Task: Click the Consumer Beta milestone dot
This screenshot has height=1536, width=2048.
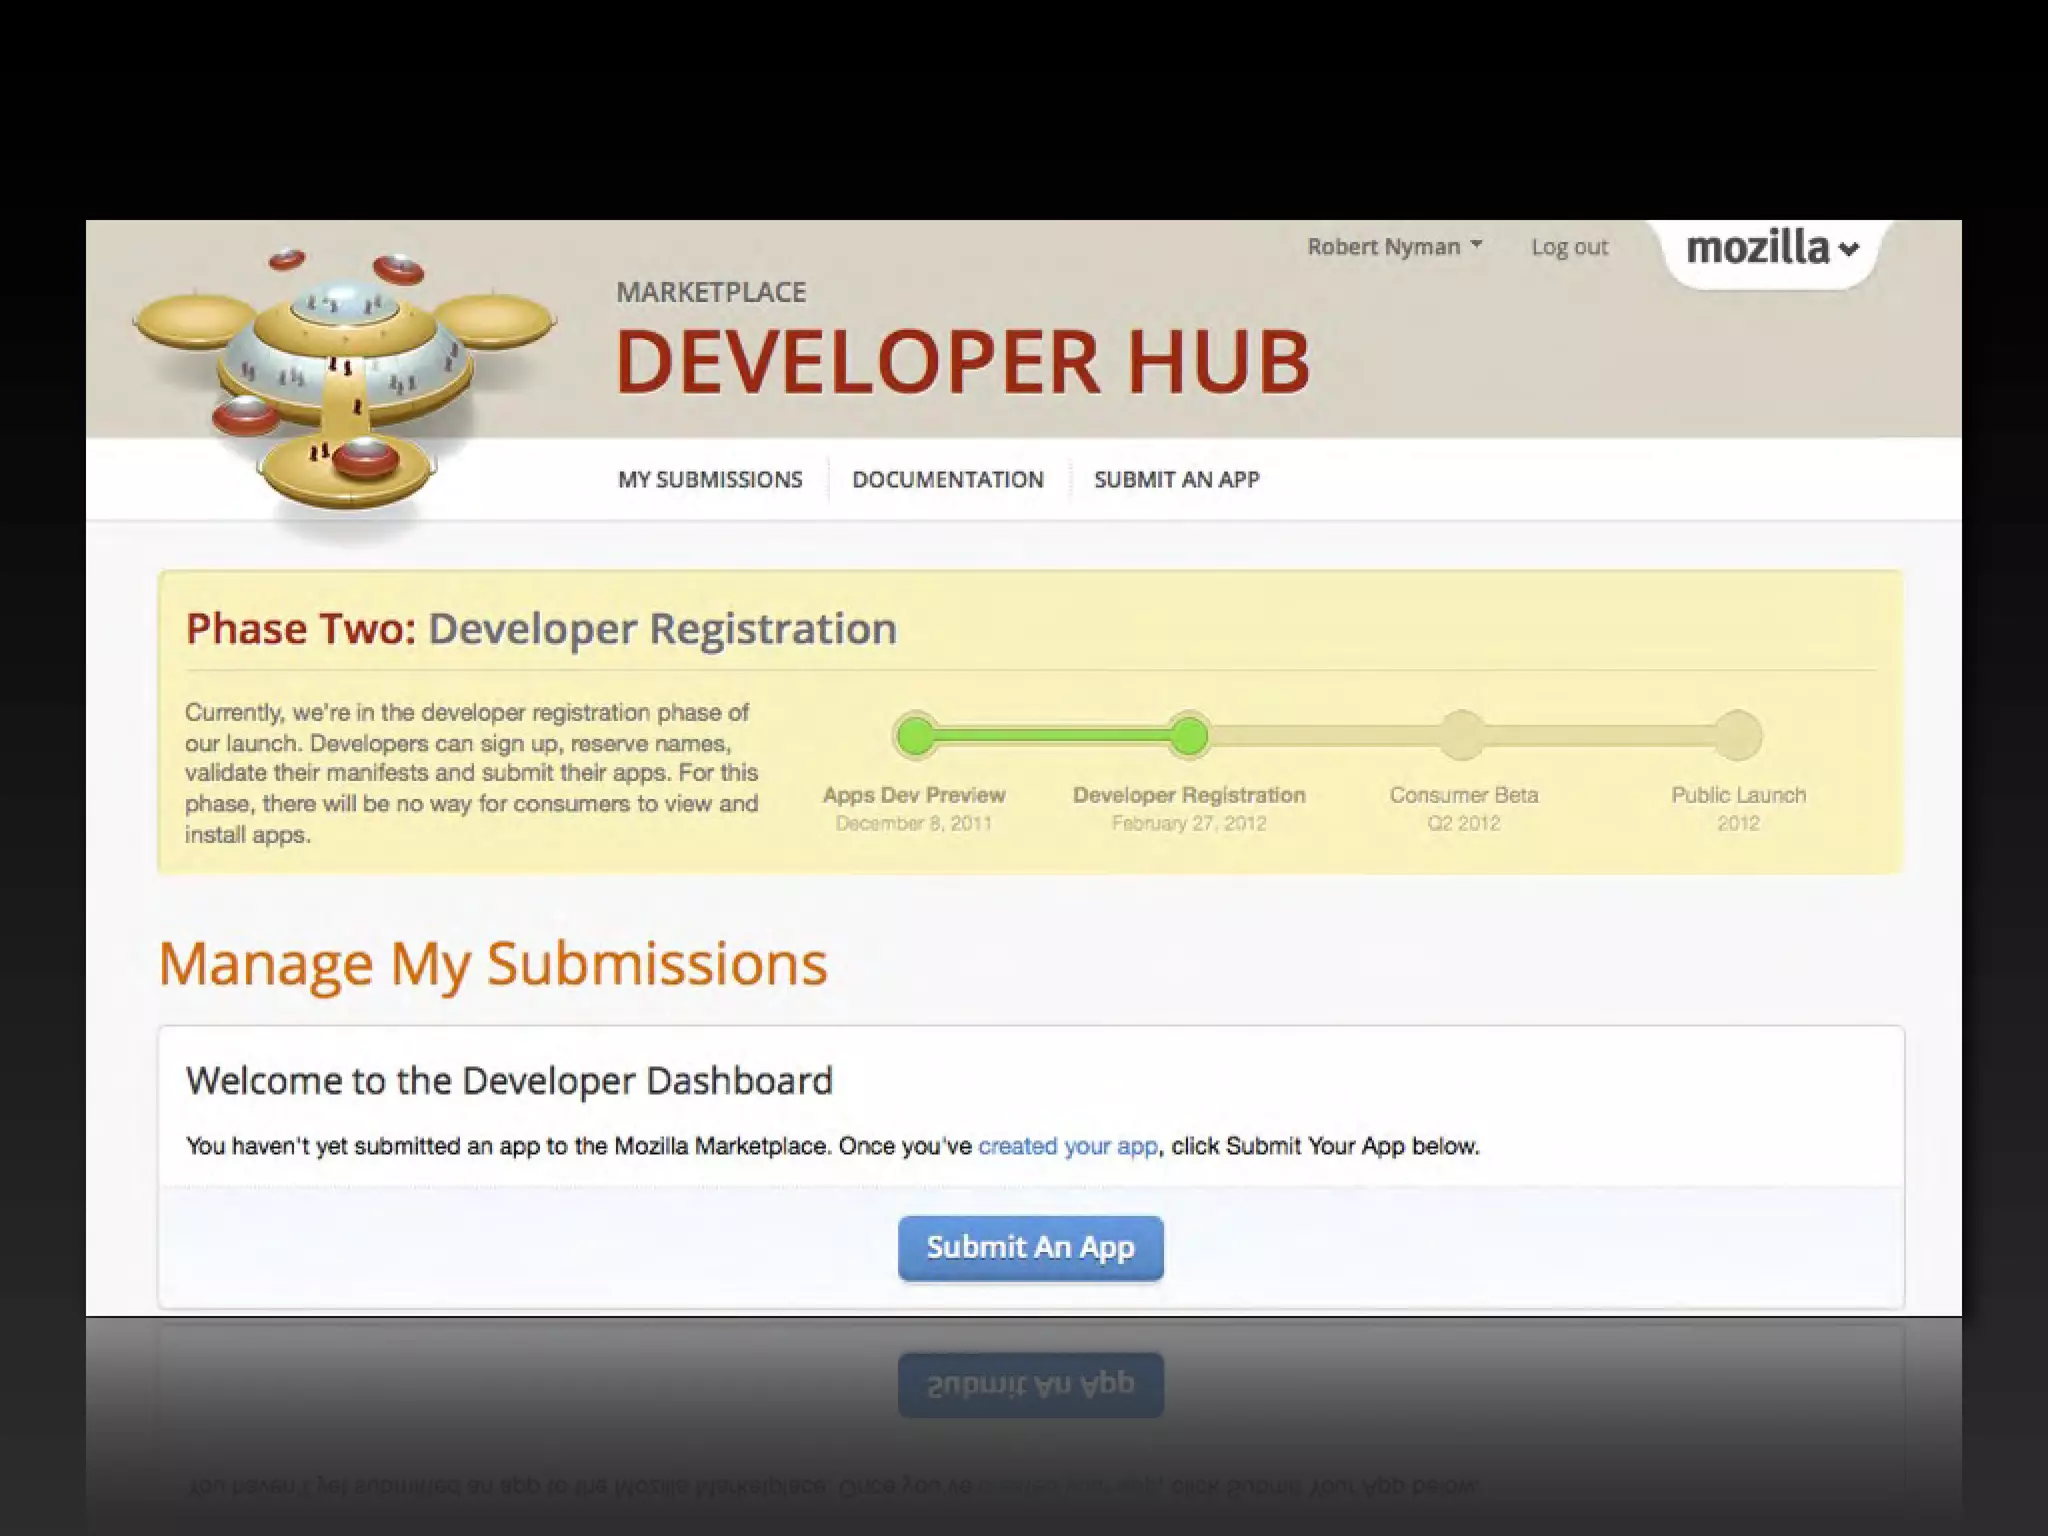Action: coord(1463,737)
